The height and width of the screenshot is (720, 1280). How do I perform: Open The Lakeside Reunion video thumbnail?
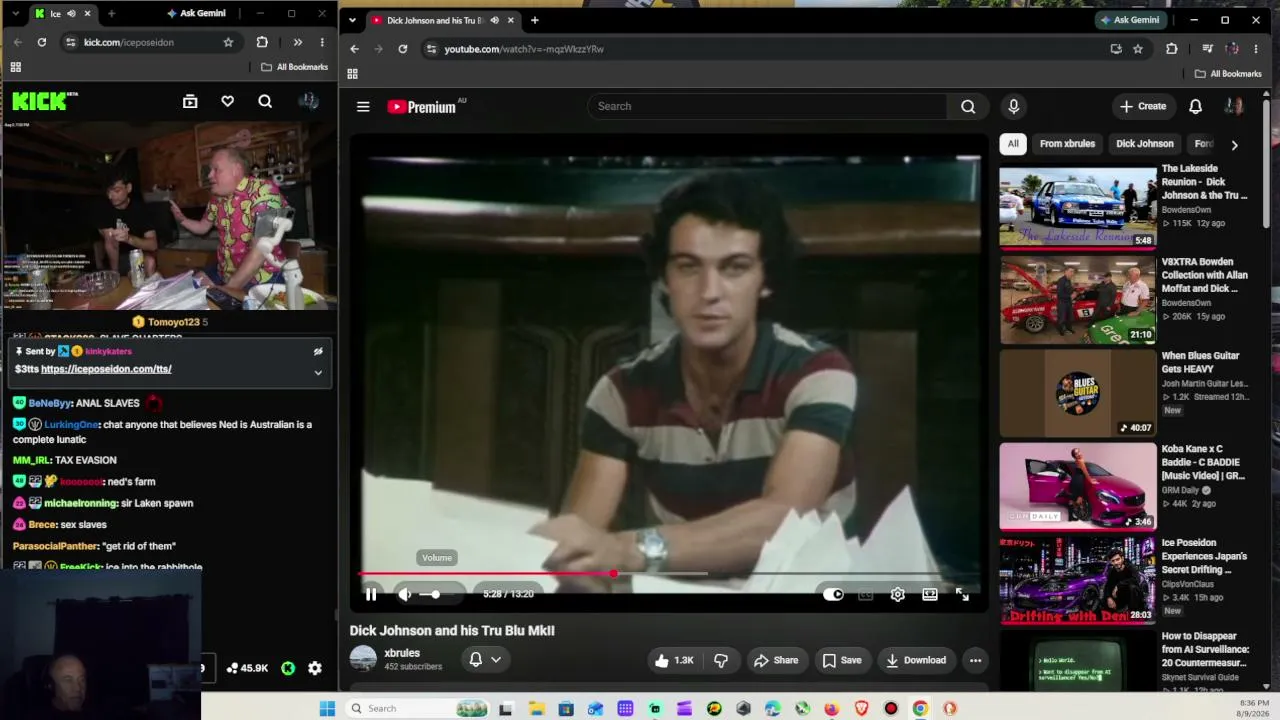[x=1078, y=206]
